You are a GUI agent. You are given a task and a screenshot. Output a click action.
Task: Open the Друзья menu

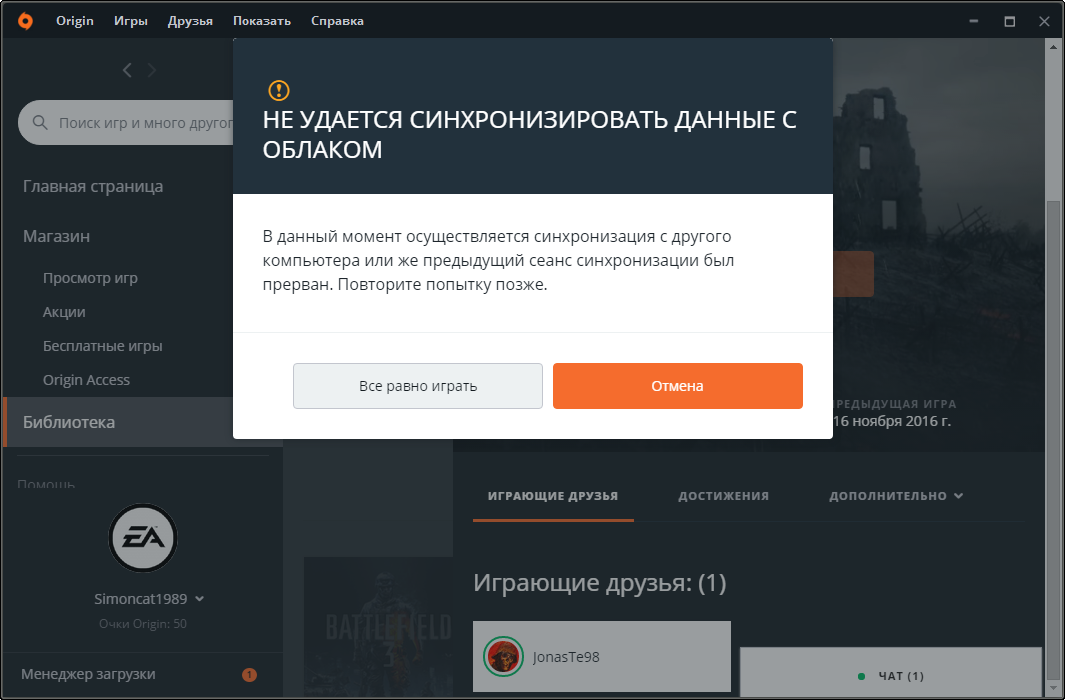pos(190,21)
